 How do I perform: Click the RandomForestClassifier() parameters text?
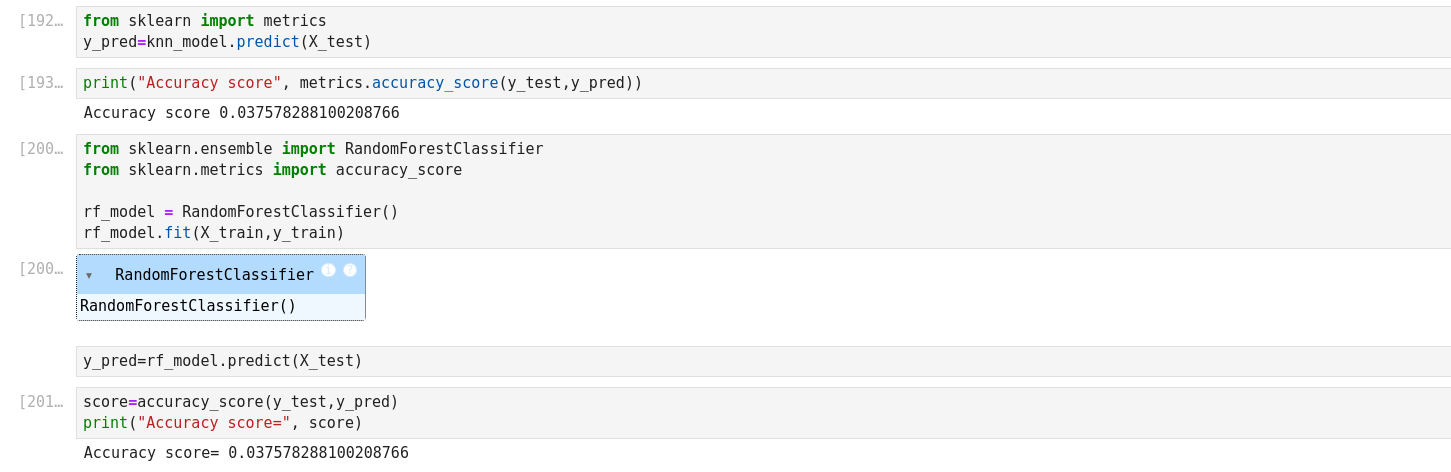[188, 306]
